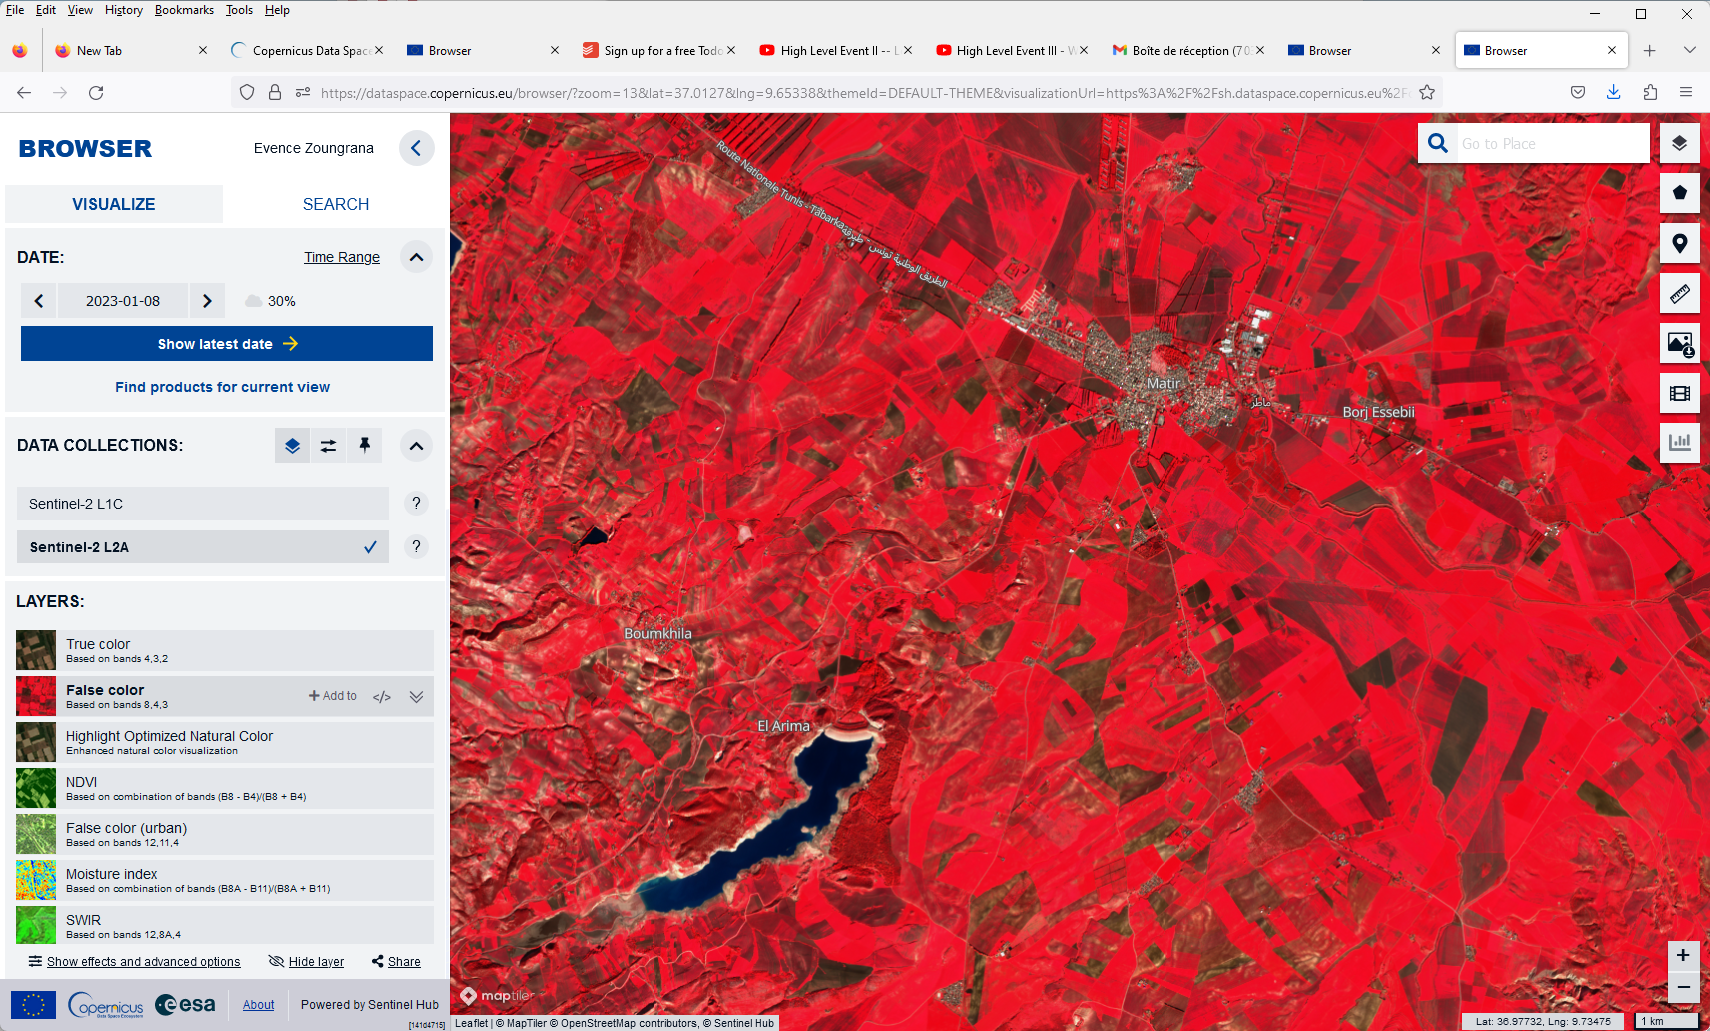Open the Tools menu
Image resolution: width=1710 pixels, height=1031 pixels.
click(239, 10)
